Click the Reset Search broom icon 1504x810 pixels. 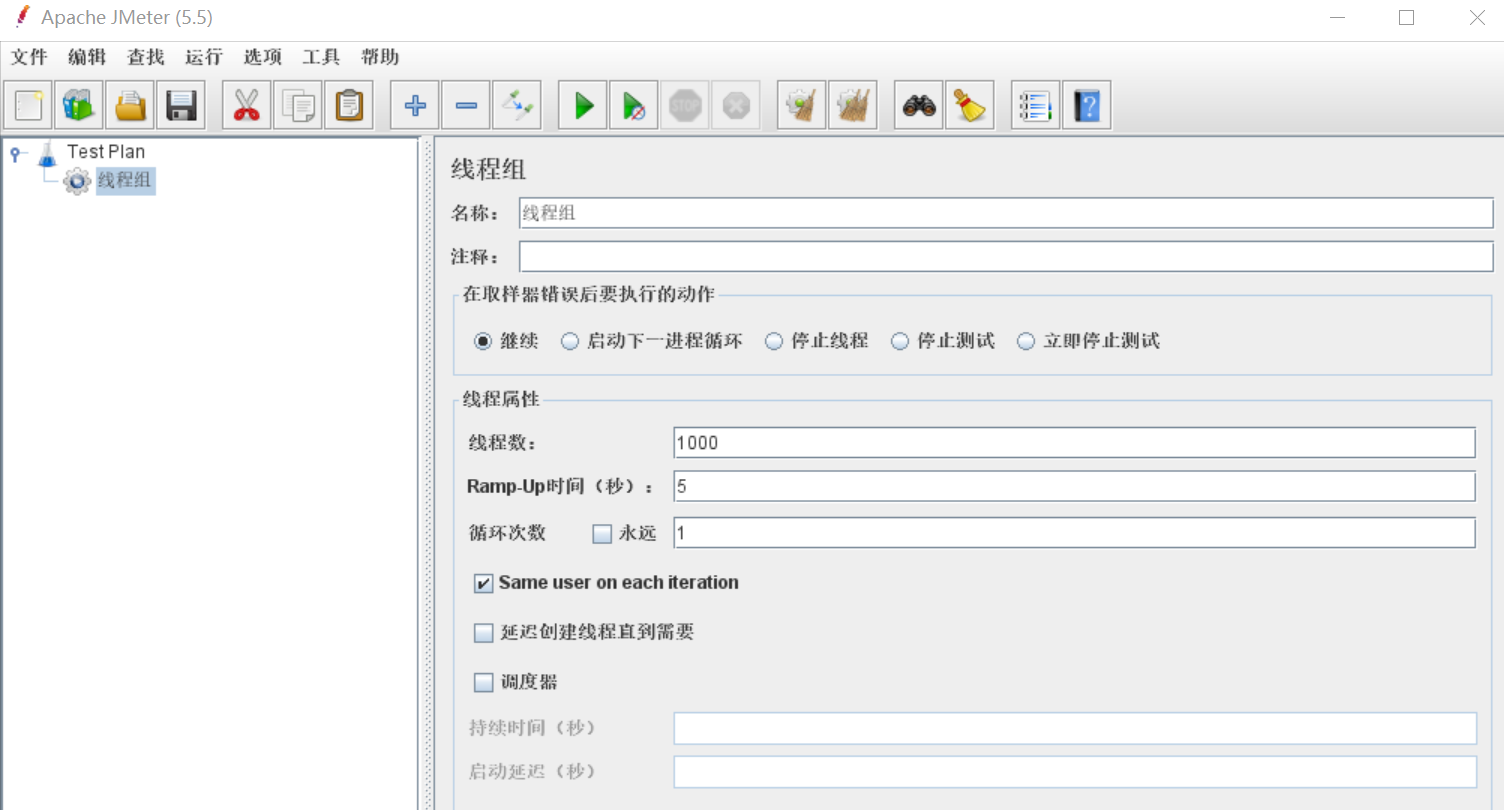(x=970, y=105)
